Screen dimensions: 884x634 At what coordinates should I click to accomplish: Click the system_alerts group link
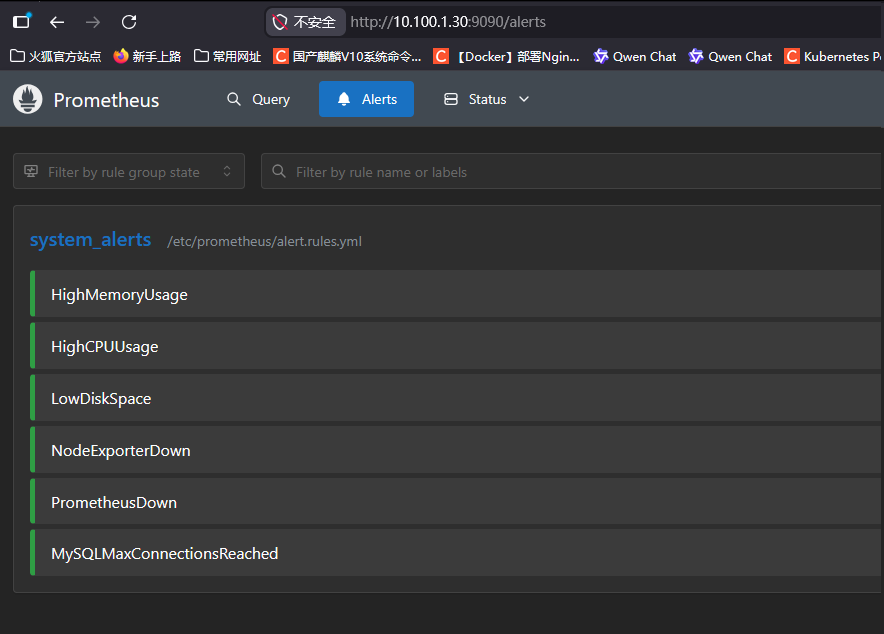point(90,240)
